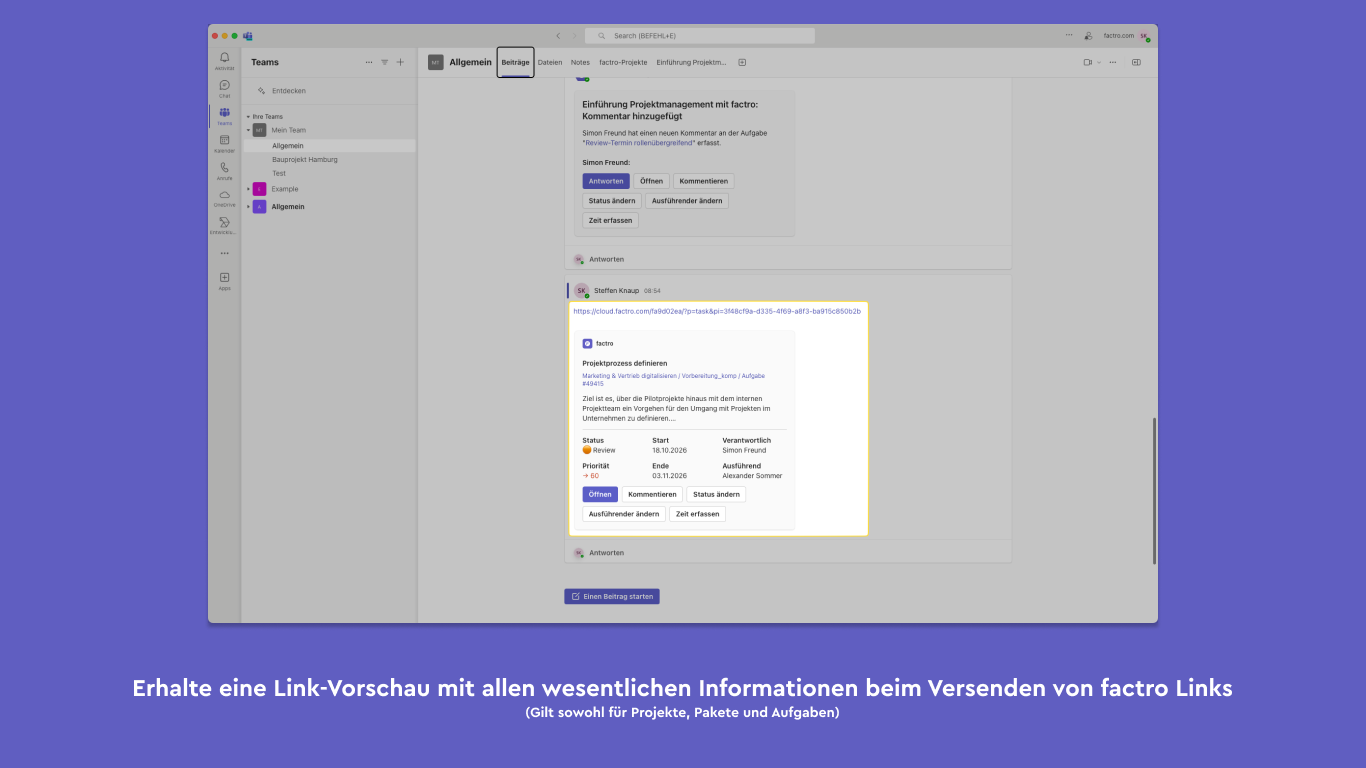
Task: Click the factro logo in the link preview card
Action: pos(587,343)
